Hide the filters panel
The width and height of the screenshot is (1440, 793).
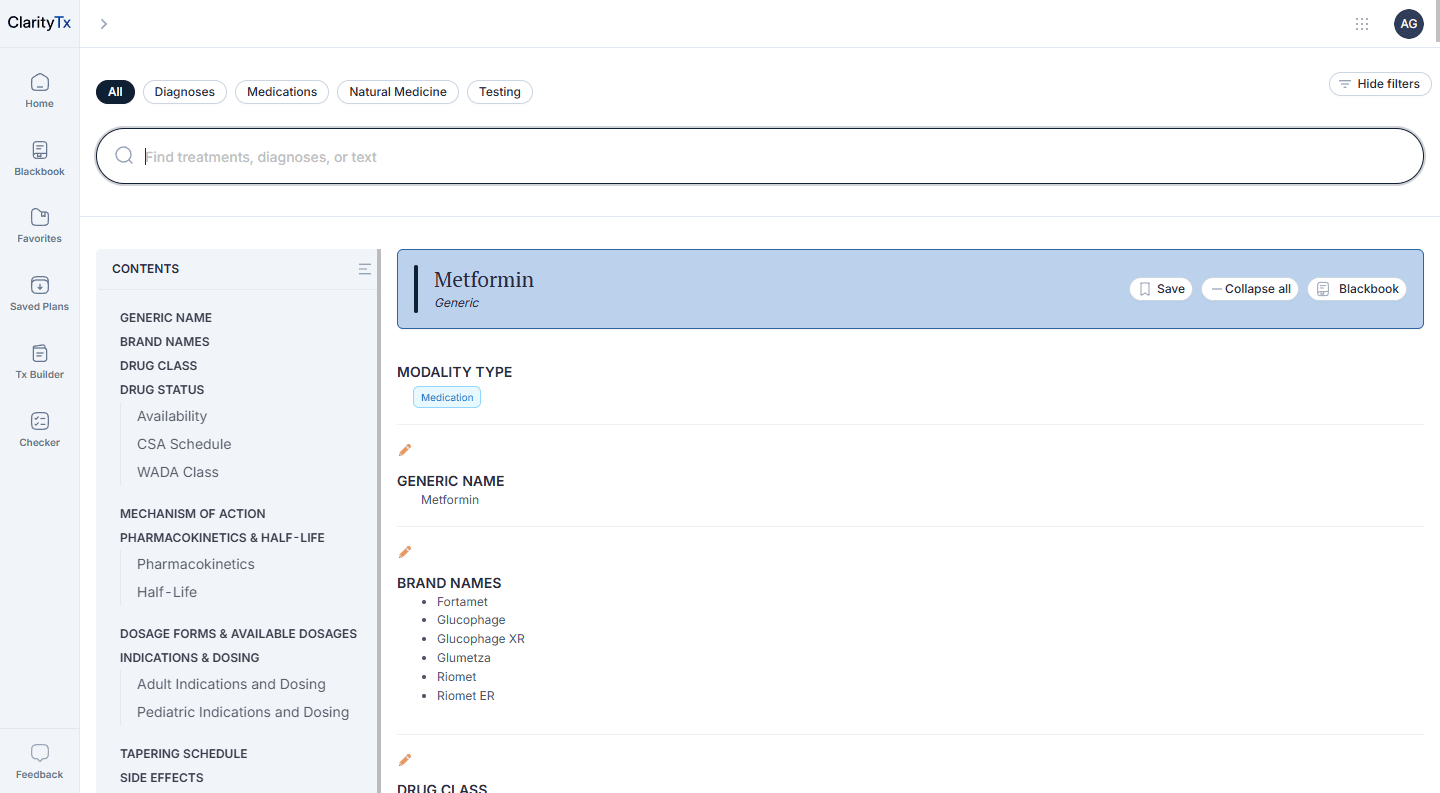(x=1380, y=84)
